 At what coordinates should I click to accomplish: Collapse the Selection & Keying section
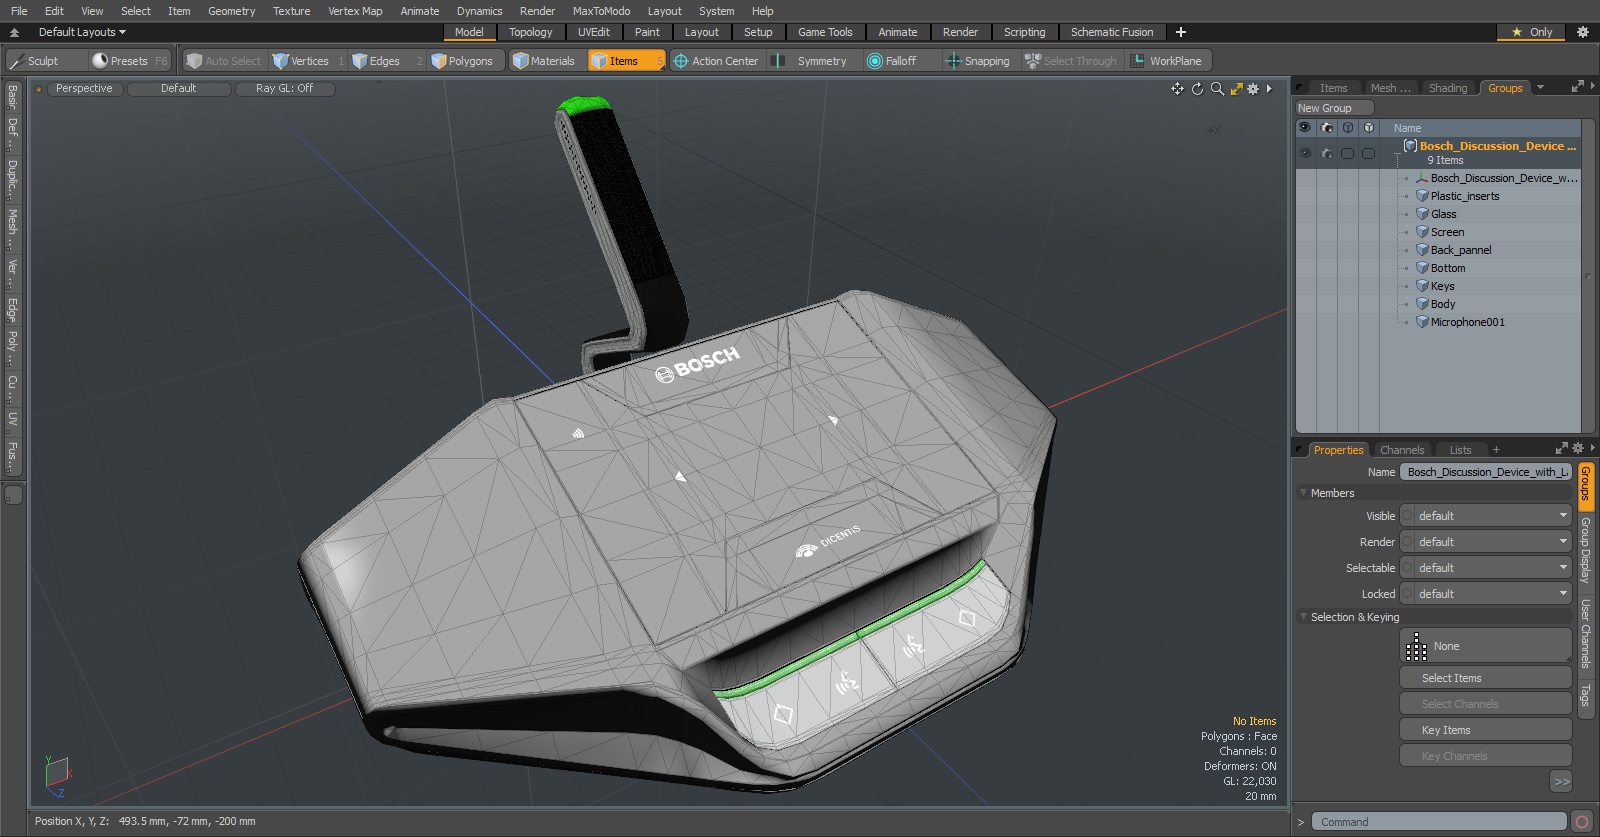[x=1303, y=617]
